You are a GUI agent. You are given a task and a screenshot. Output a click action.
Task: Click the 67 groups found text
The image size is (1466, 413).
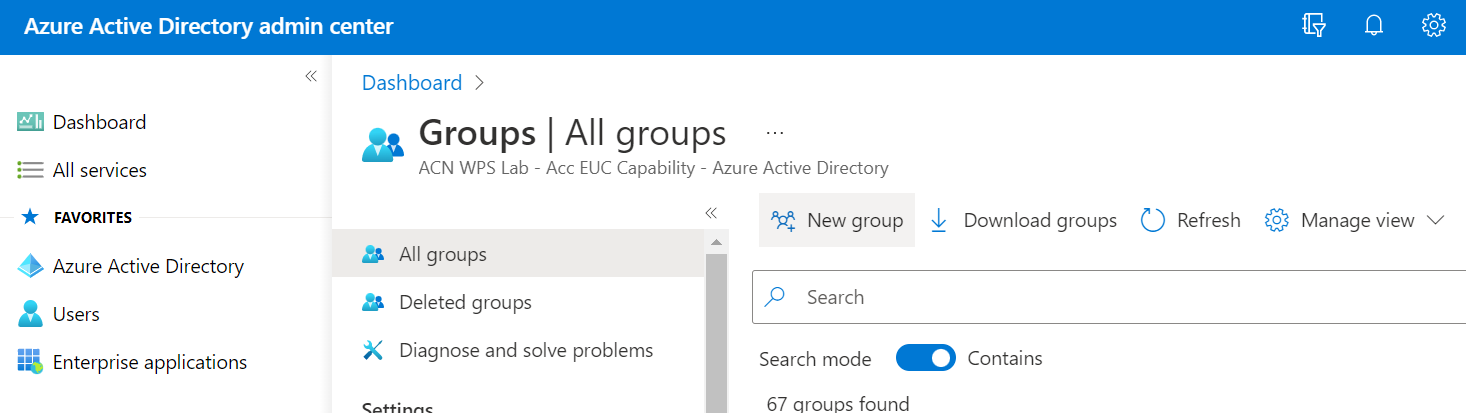click(838, 404)
